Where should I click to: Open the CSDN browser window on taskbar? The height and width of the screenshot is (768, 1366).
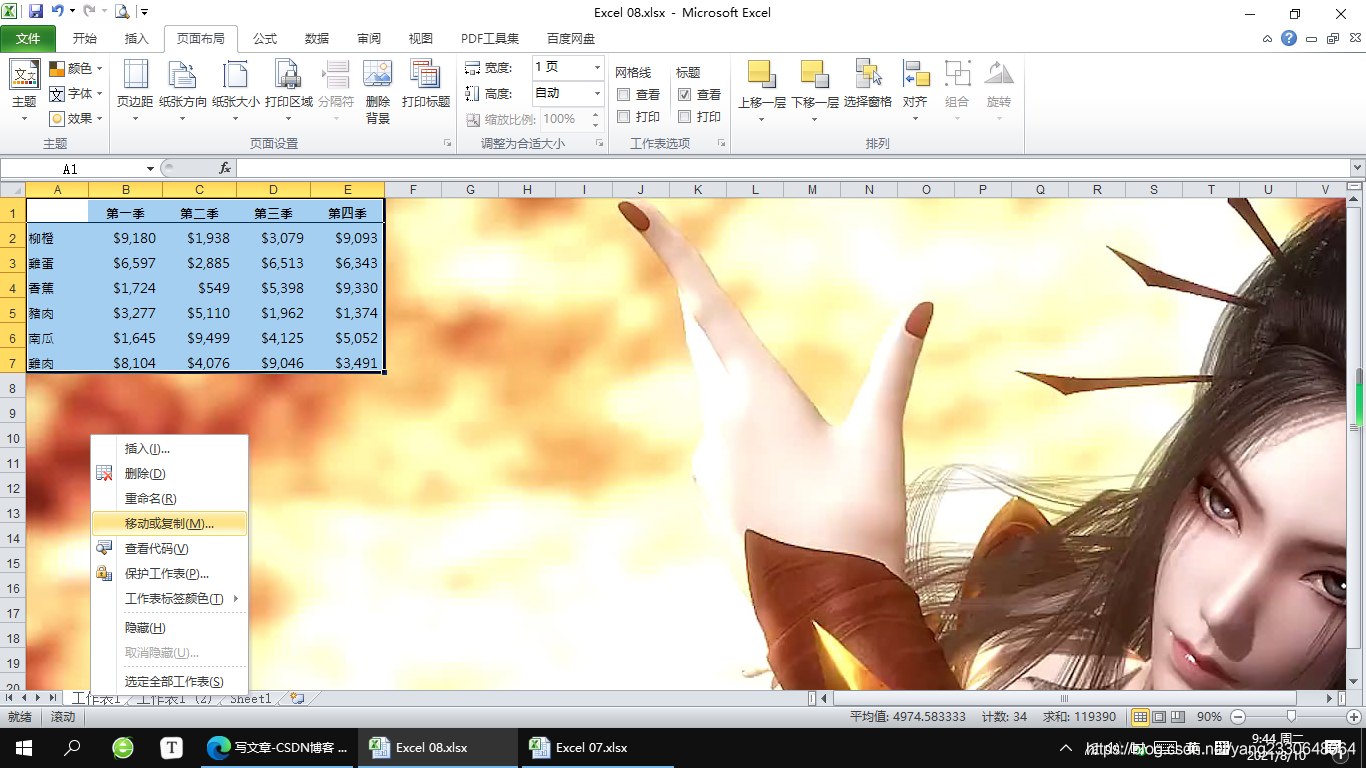click(276, 747)
